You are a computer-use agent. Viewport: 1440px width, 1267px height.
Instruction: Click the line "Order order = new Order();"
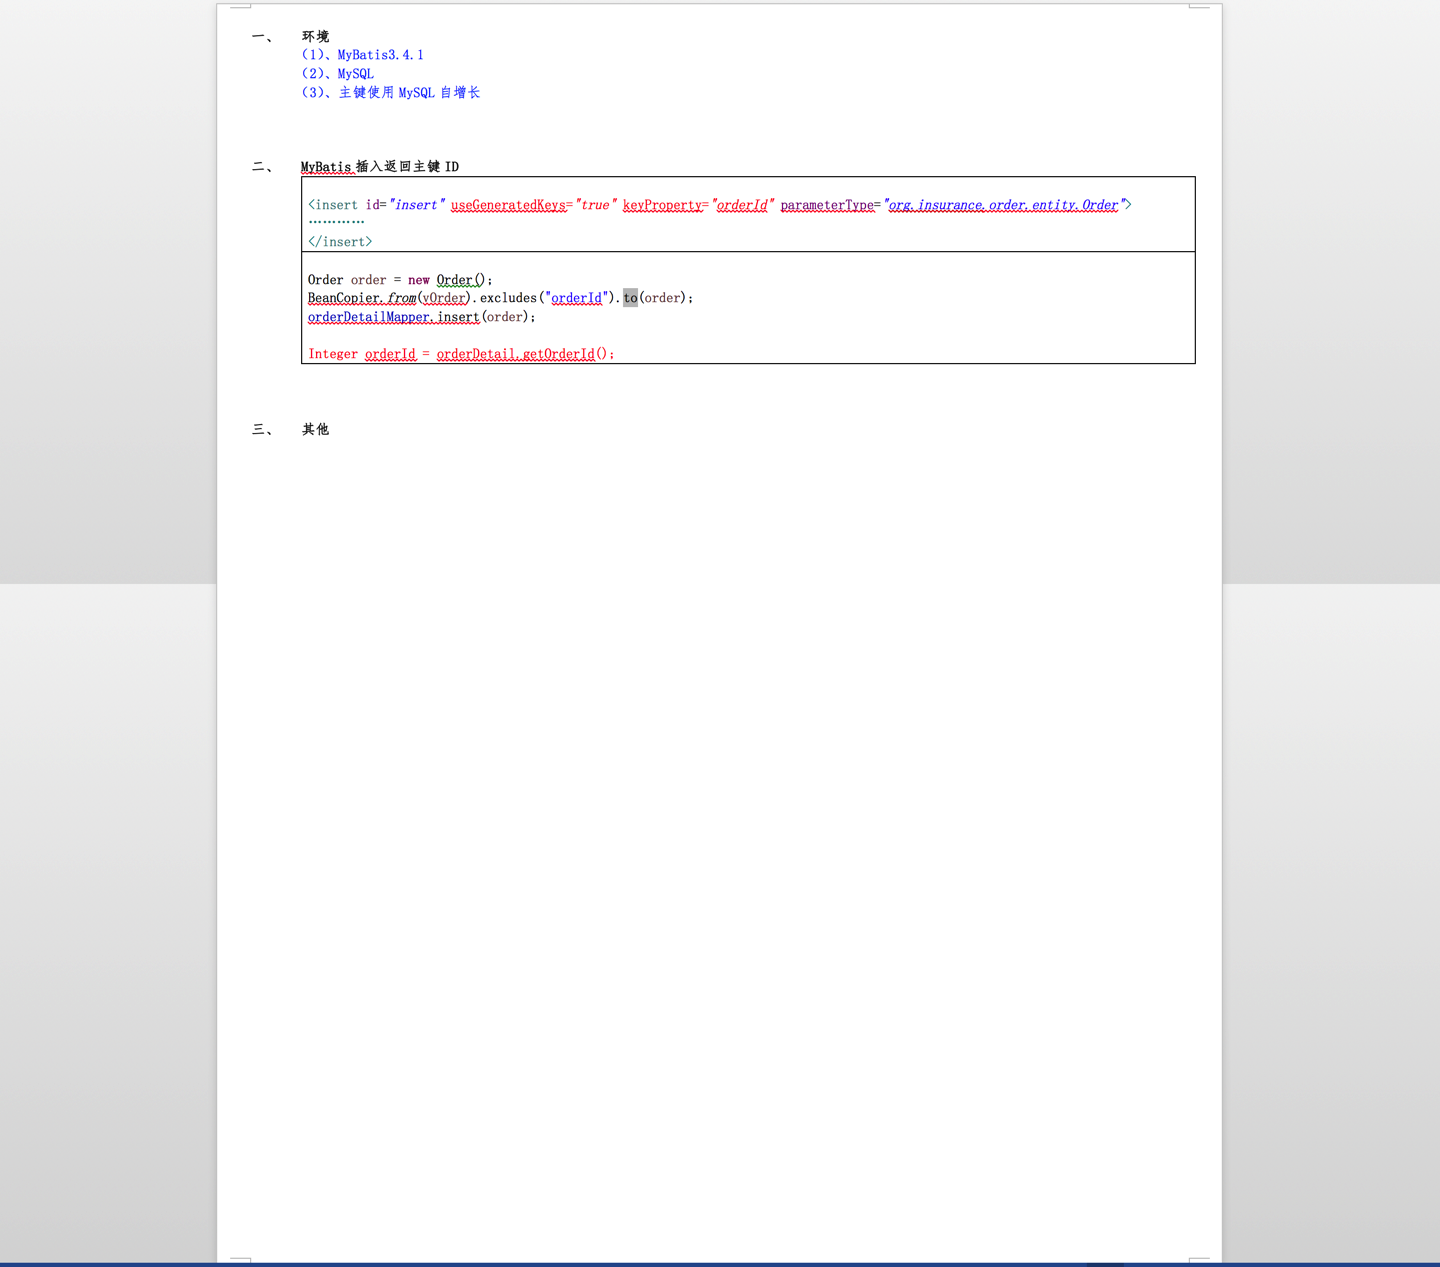[400, 280]
